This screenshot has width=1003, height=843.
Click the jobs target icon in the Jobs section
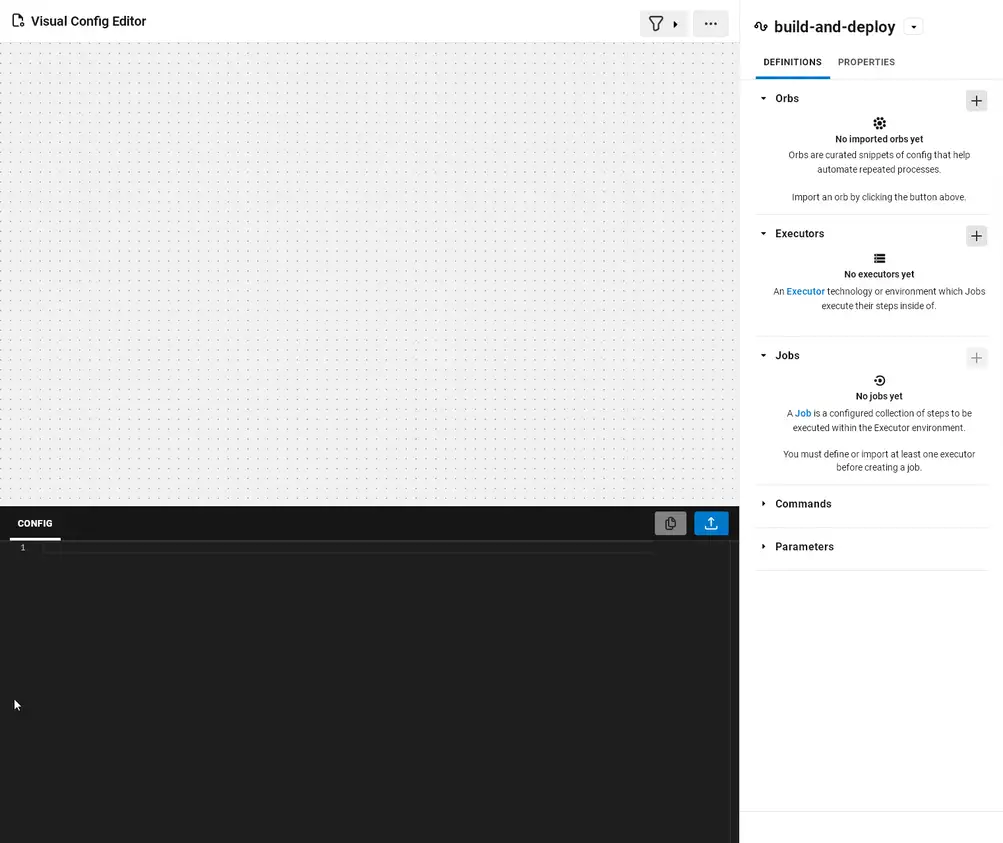pyautogui.click(x=878, y=380)
